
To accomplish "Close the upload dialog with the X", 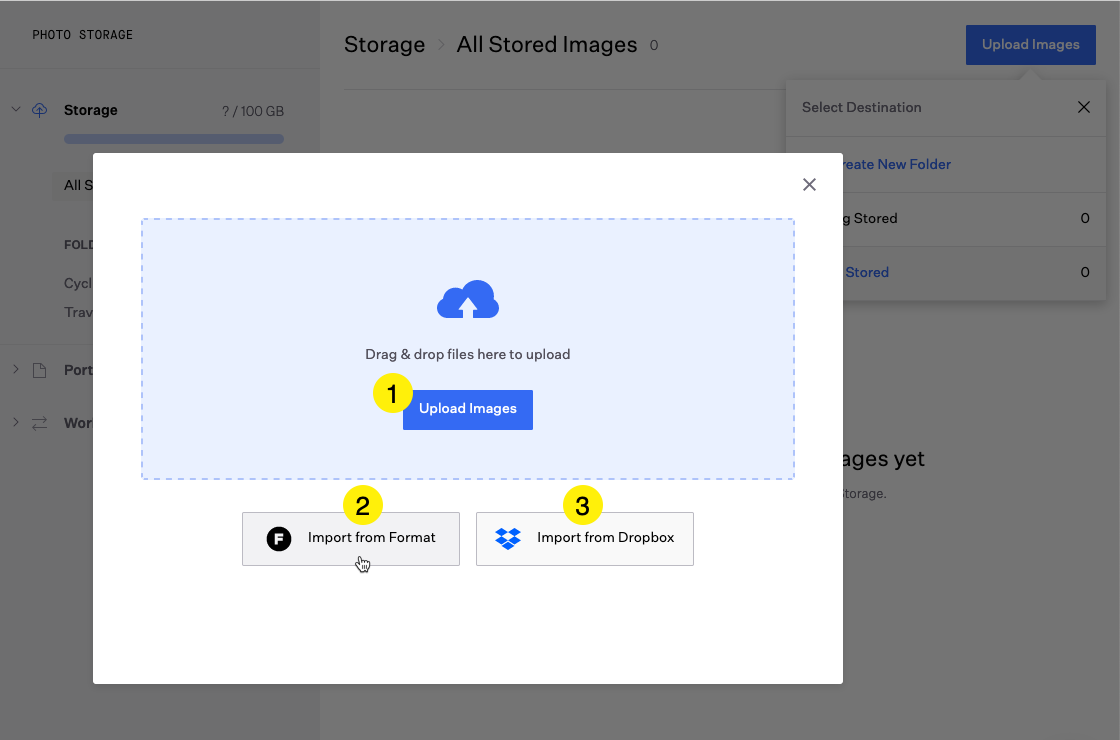I will coord(809,184).
